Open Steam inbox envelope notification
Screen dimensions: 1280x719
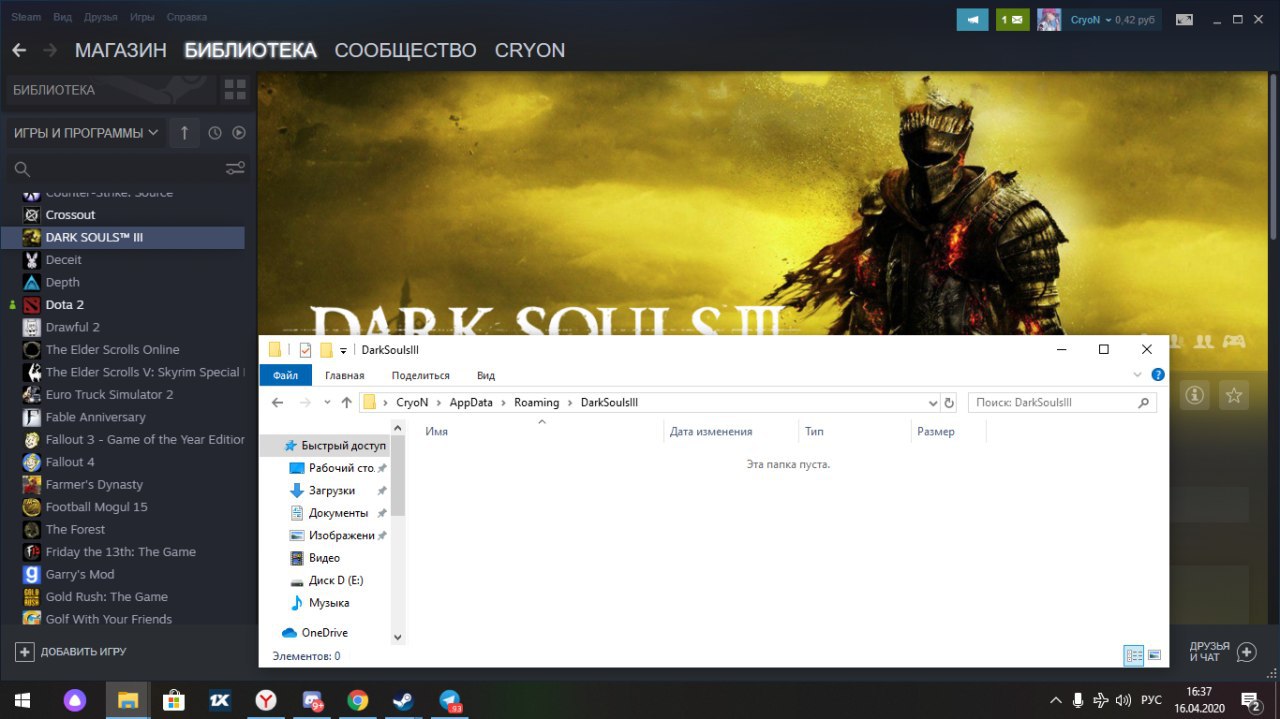pyautogui.click(x=1012, y=19)
